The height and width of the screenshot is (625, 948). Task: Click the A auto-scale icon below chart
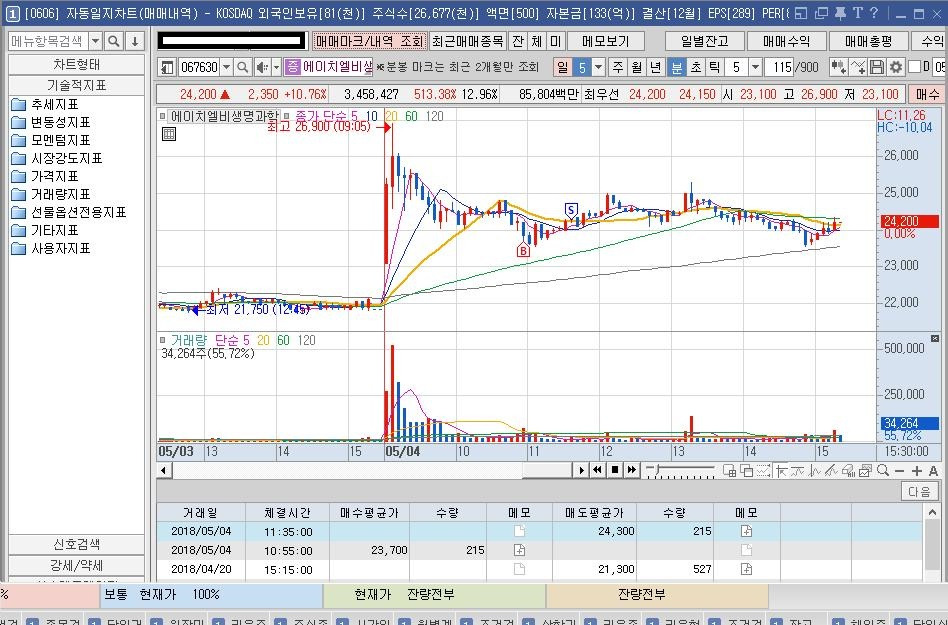point(933,471)
